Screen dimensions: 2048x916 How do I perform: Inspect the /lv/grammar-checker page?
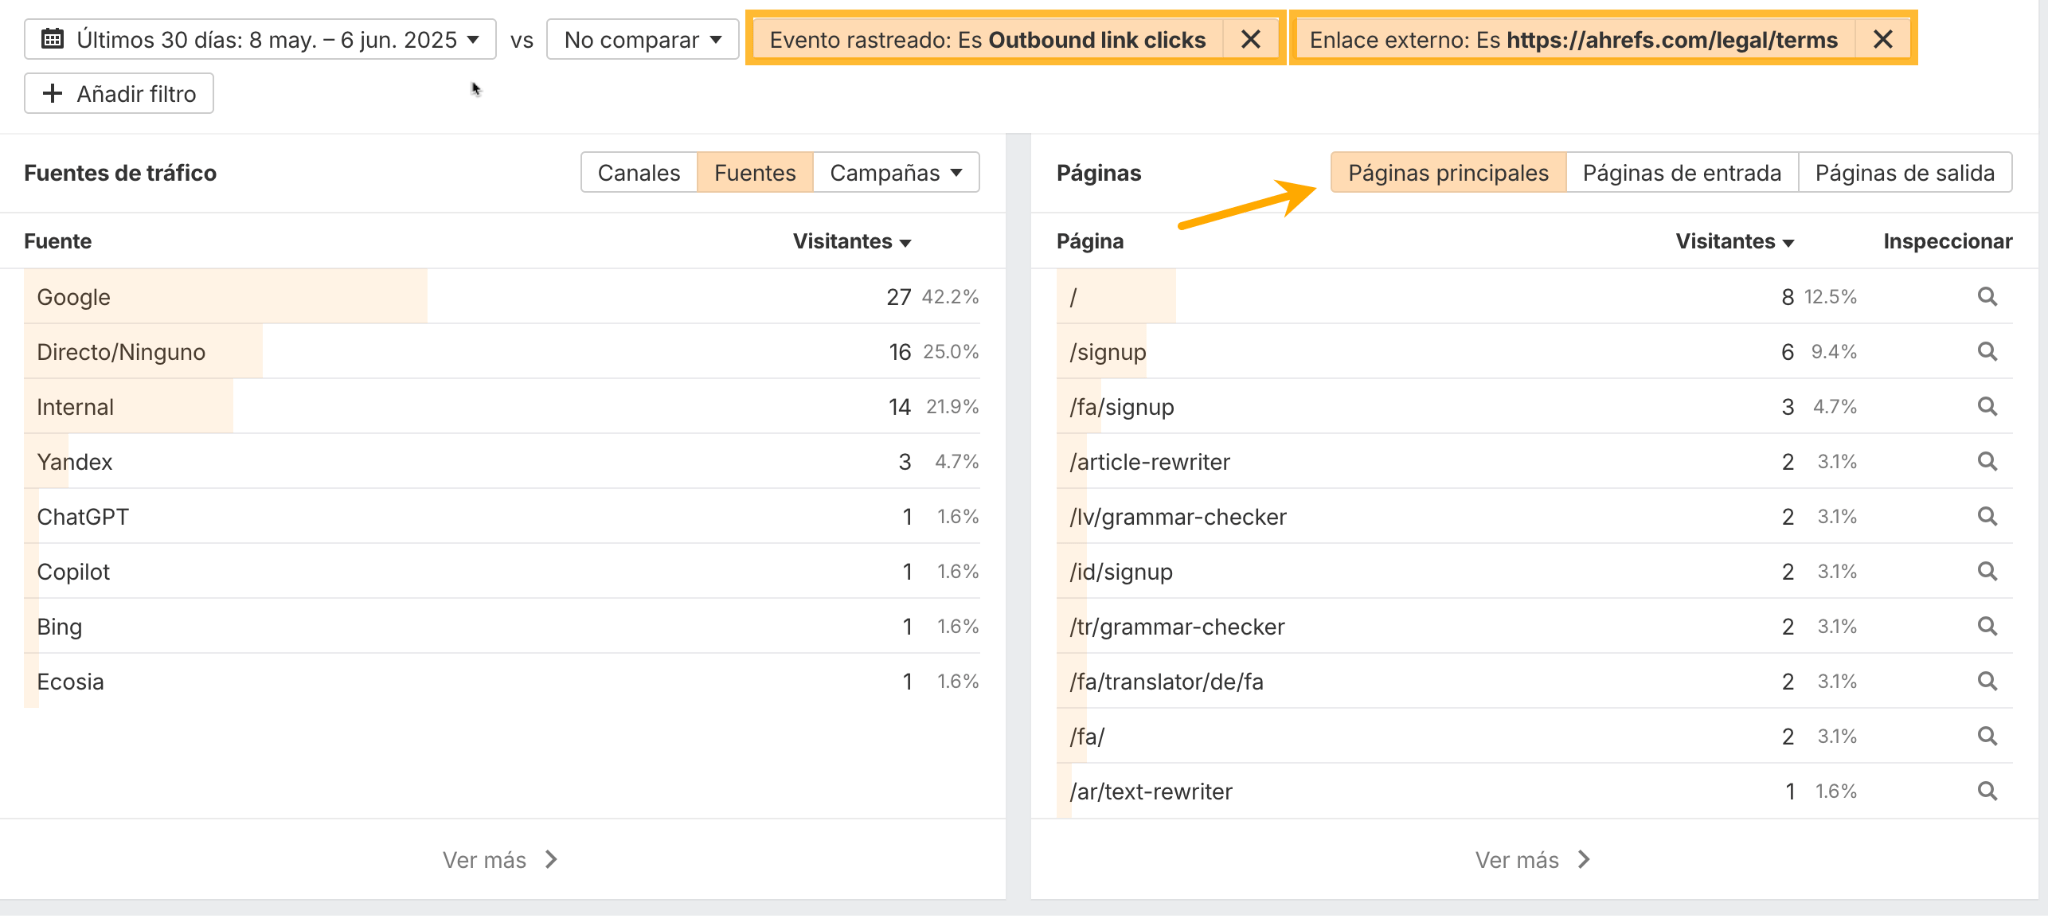click(1986, 517)
